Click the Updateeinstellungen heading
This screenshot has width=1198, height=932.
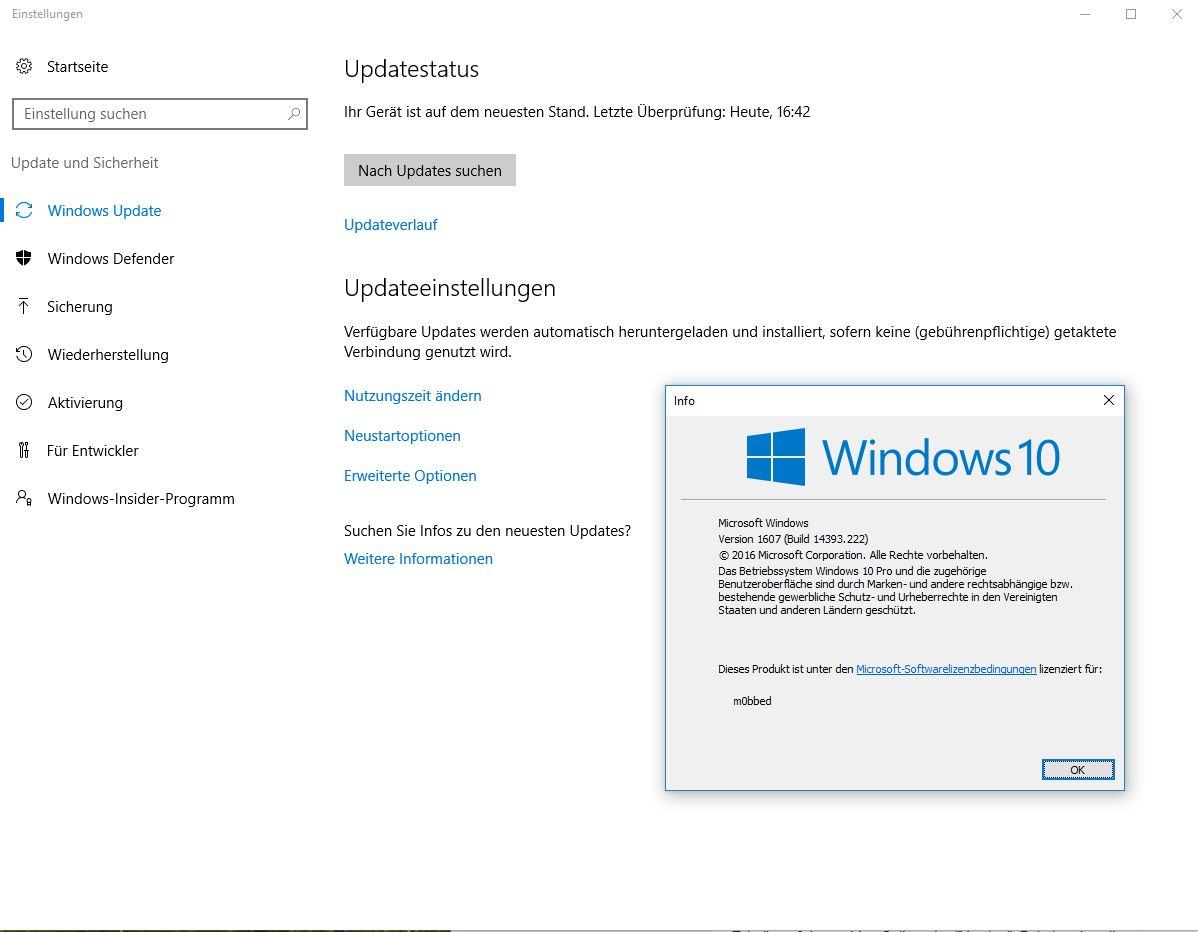click(x=449, y=288)
